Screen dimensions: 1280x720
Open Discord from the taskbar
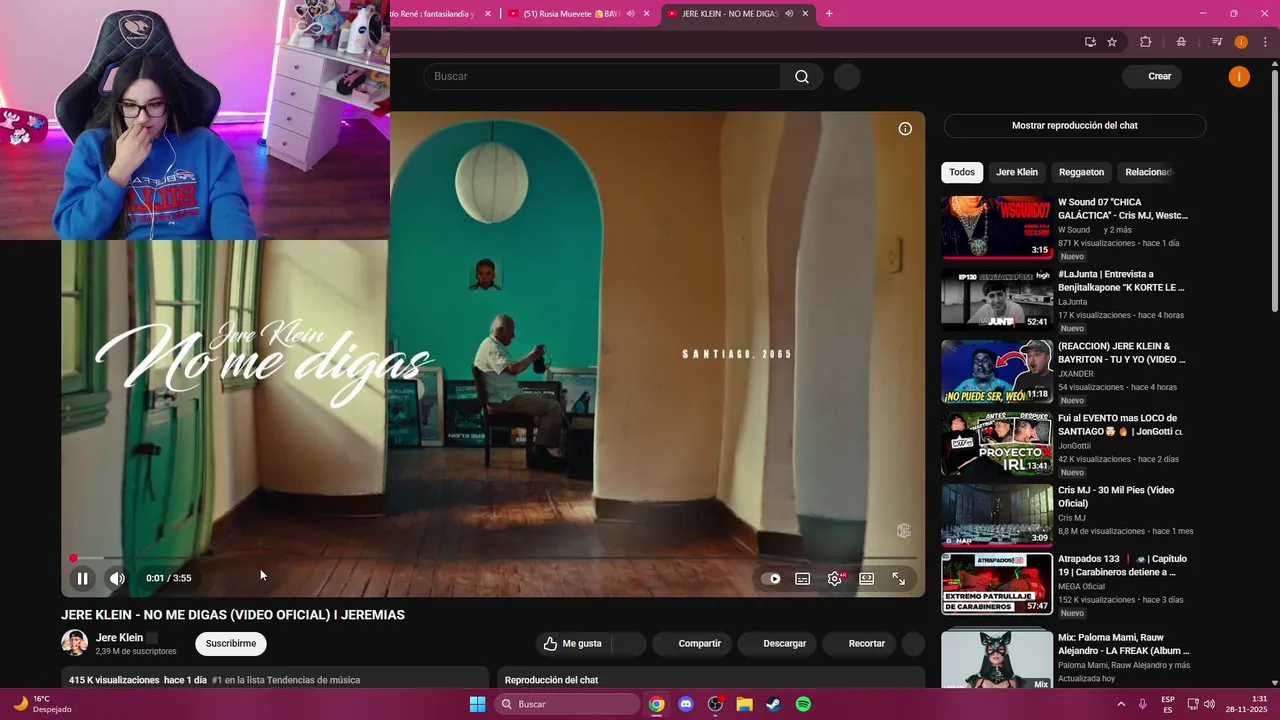point(686,704)
